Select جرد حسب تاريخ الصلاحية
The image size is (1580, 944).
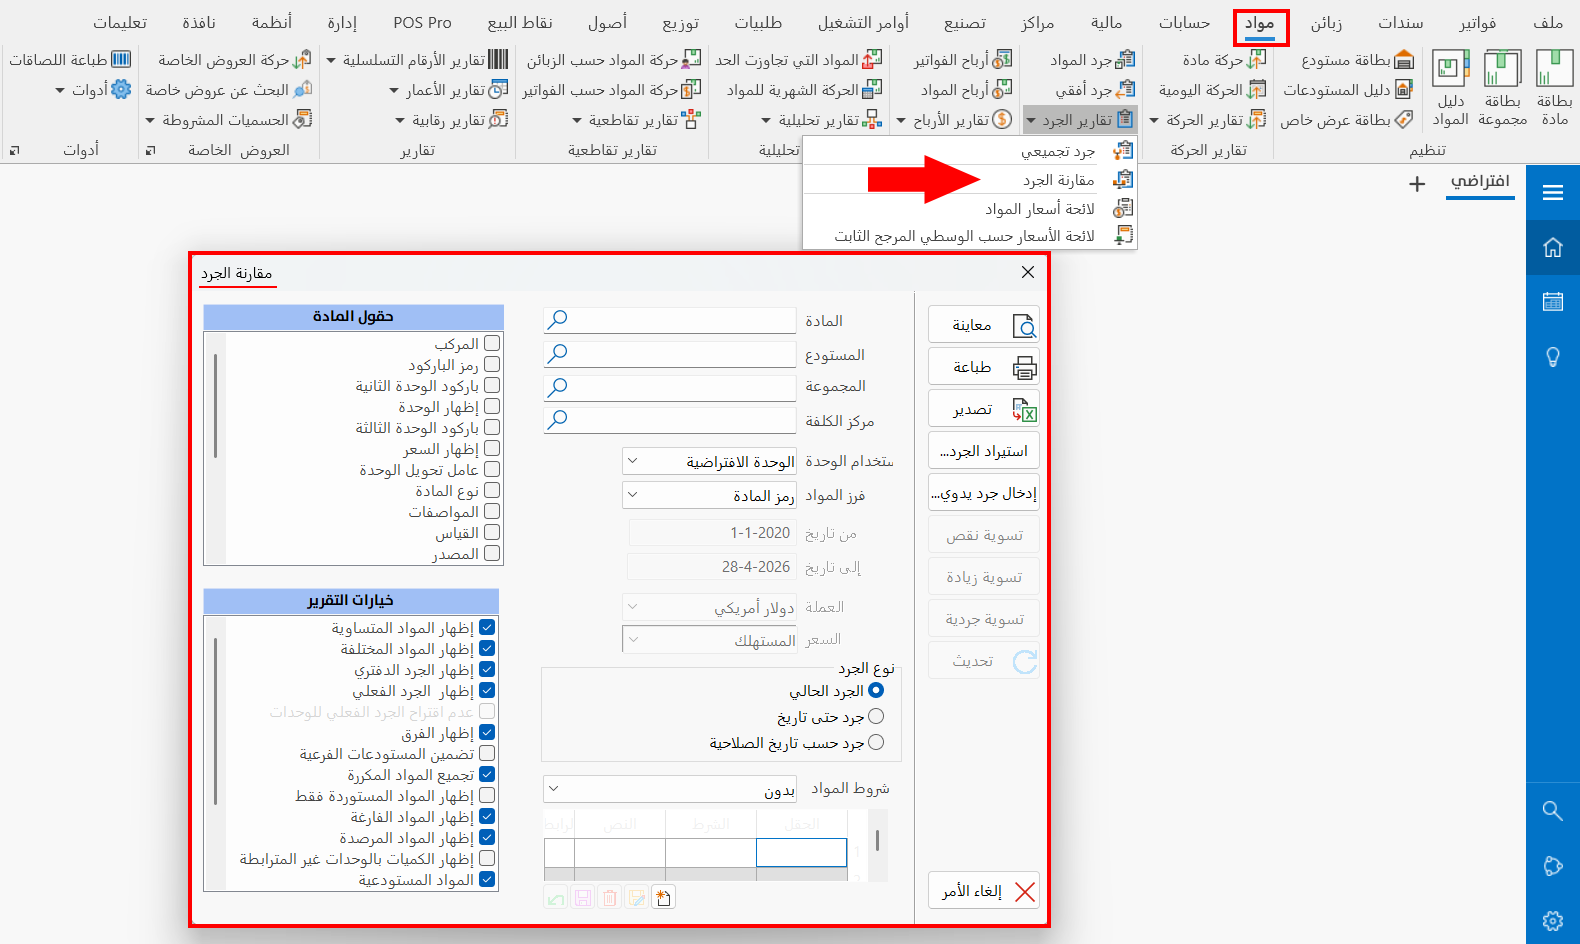coord(876,742)
